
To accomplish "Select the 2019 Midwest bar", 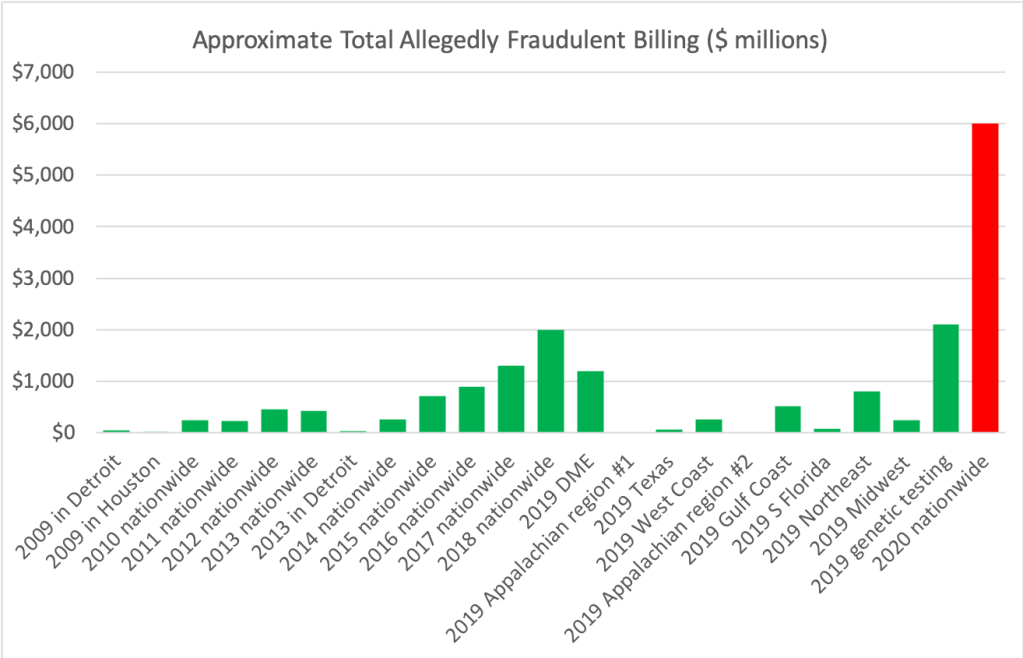I will pyautogui.click(x=906, y=426).
